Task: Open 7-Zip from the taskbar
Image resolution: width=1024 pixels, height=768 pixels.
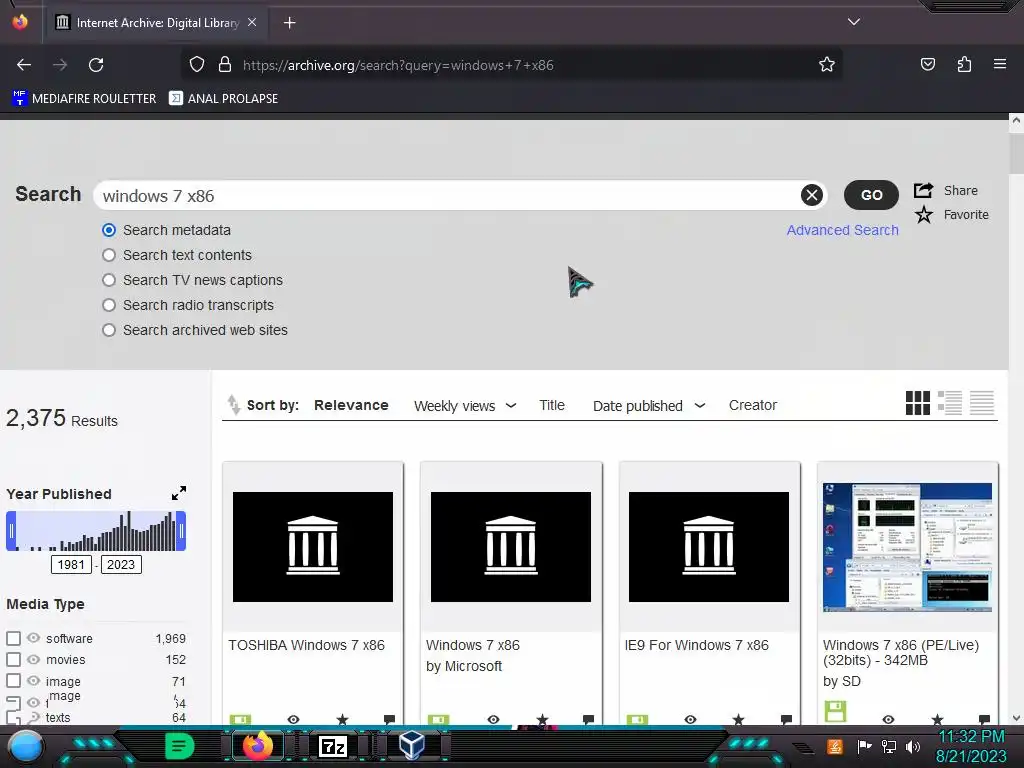Action: [332, 746]
